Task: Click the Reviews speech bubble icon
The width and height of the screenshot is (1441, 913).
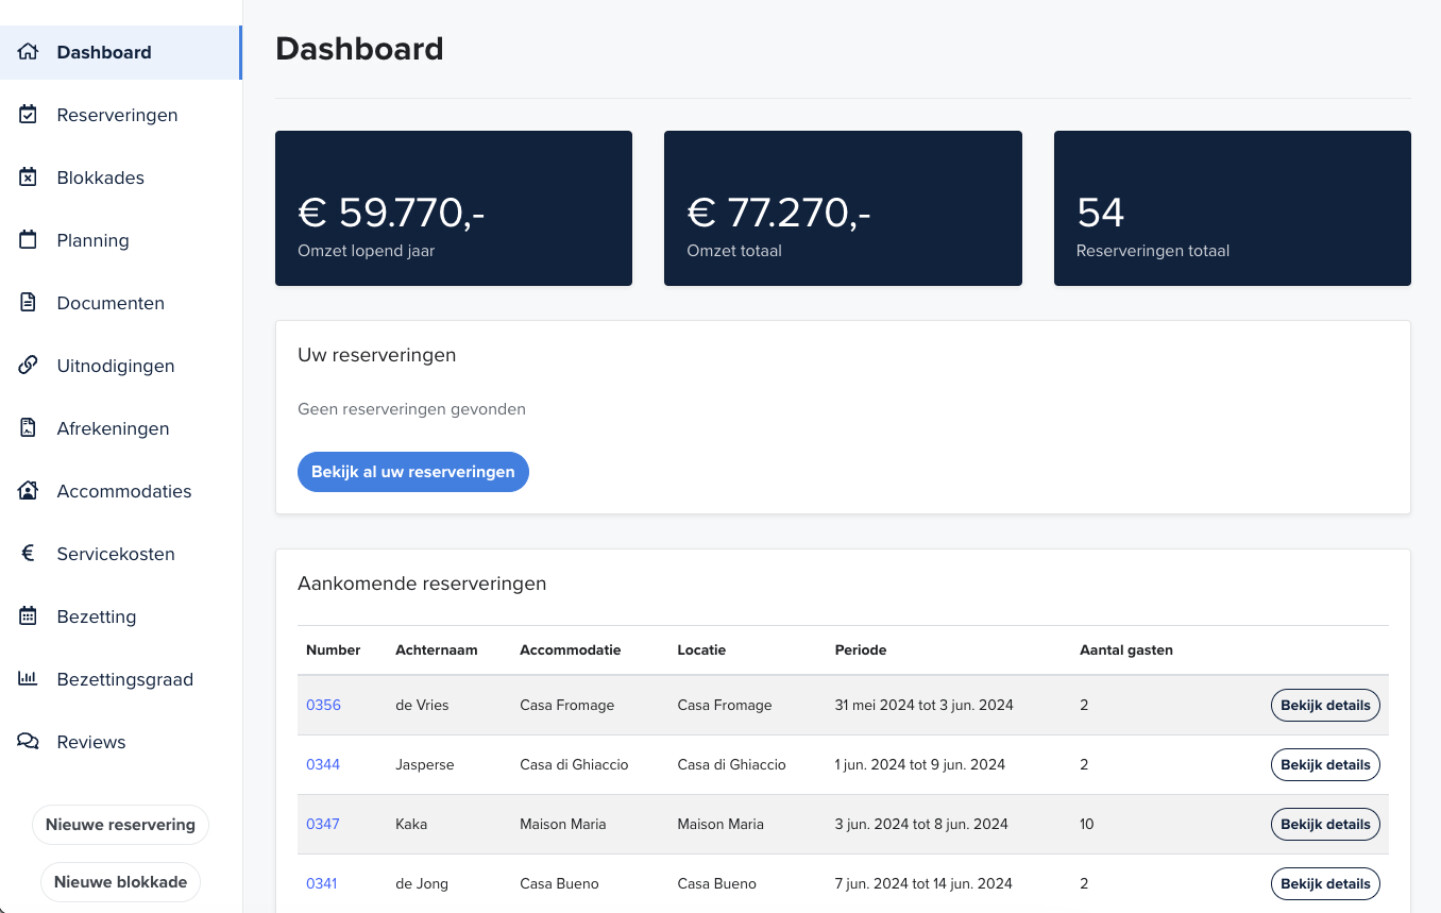Action: coord(28,741)
